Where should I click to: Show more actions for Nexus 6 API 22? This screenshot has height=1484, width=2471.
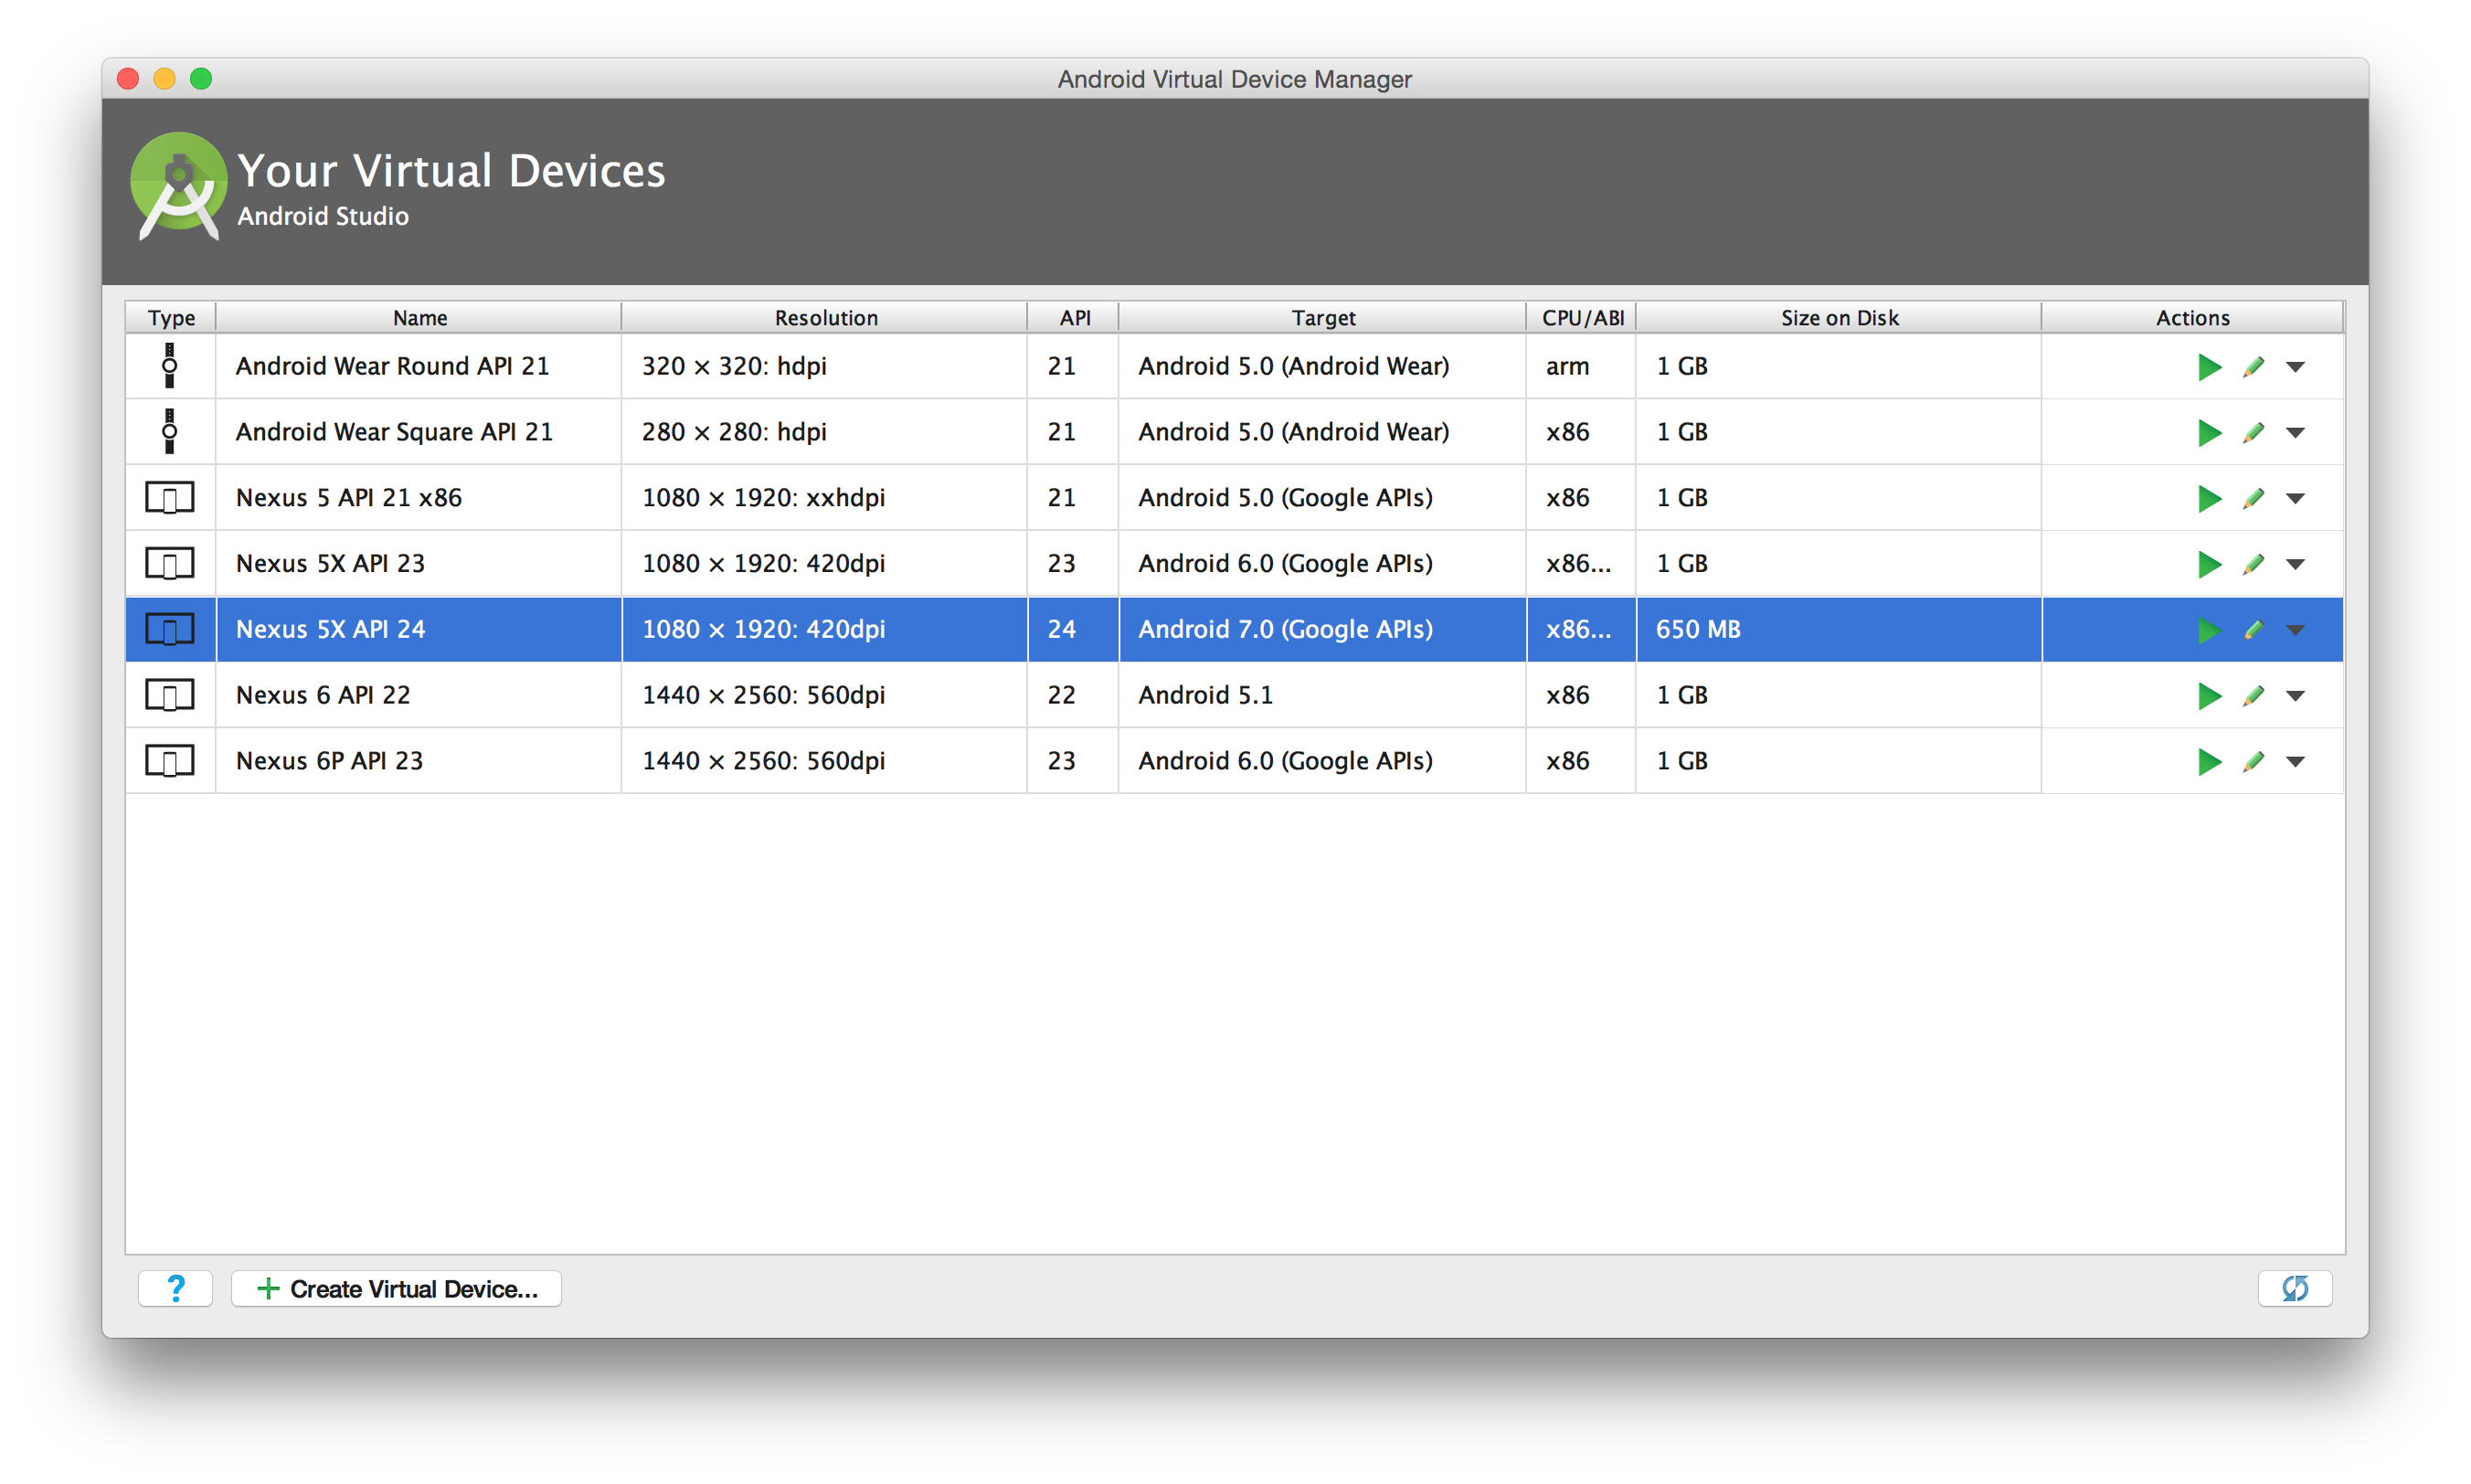tap(2295, 696)
